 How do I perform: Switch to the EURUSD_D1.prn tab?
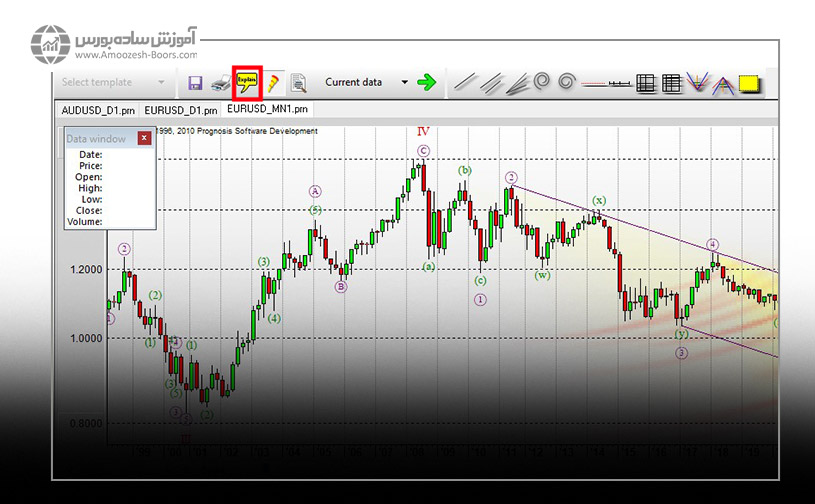(x=181, y=109)
